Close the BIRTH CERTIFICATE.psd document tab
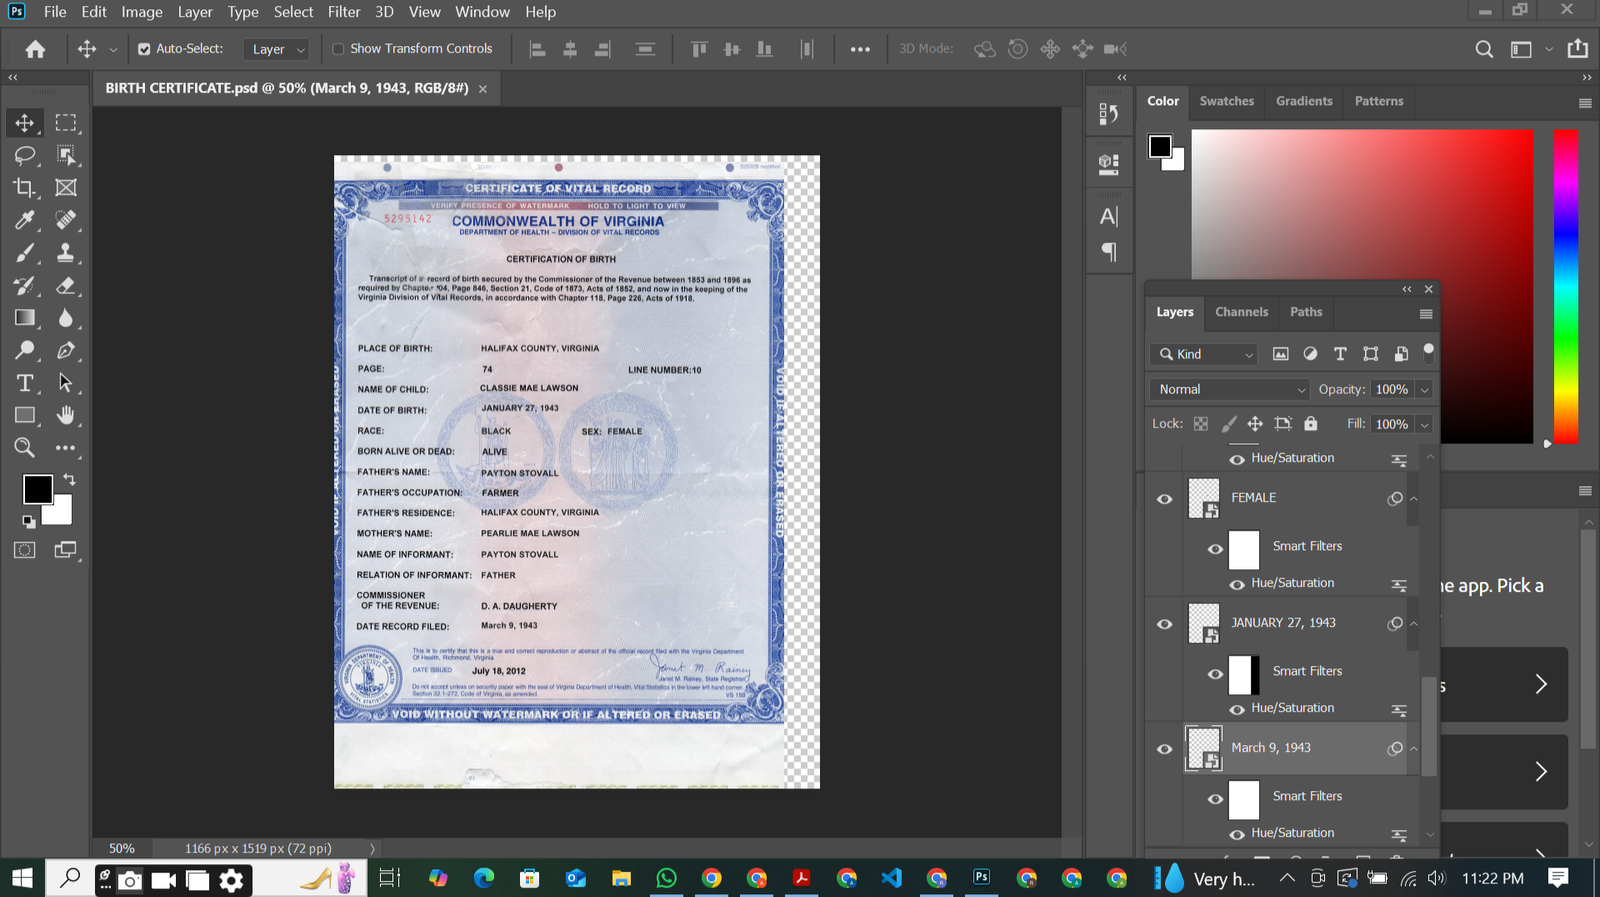This screenshot has width=1600, height=897. coord(483,89)
